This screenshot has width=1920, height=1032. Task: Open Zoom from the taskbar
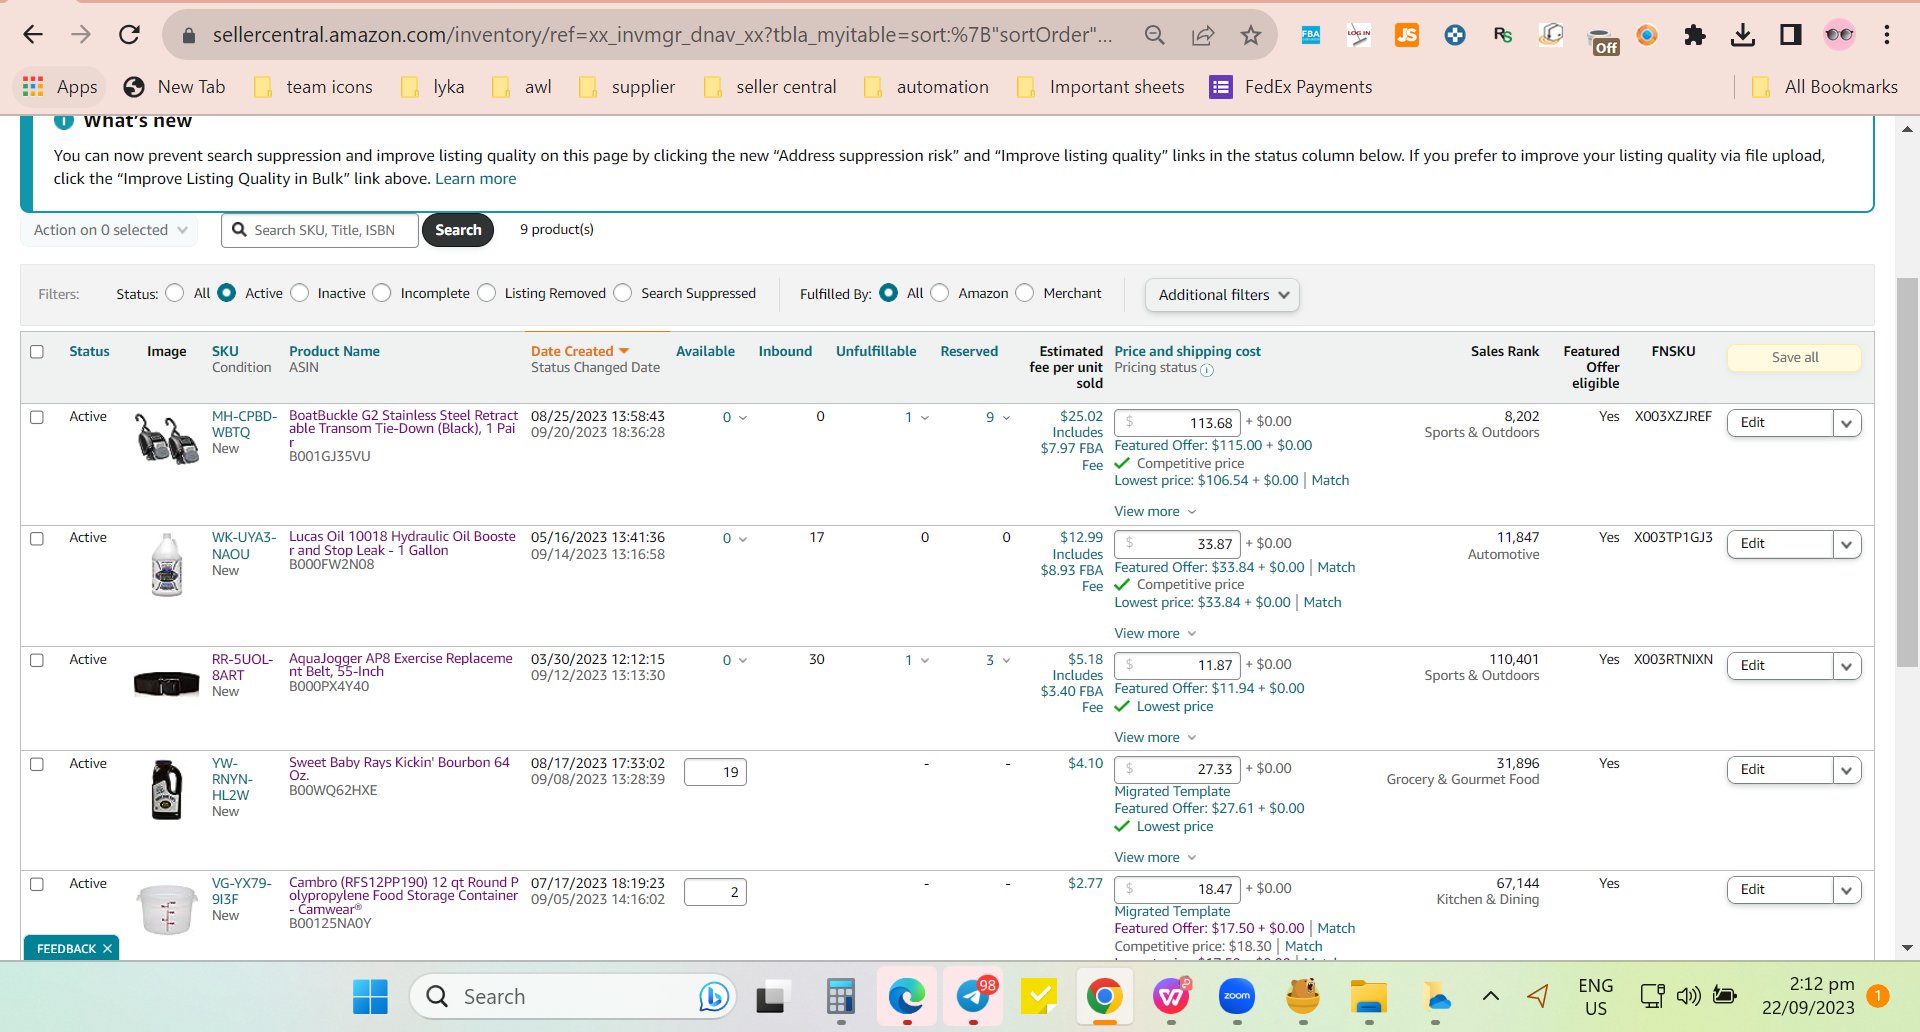(1237, 996)
